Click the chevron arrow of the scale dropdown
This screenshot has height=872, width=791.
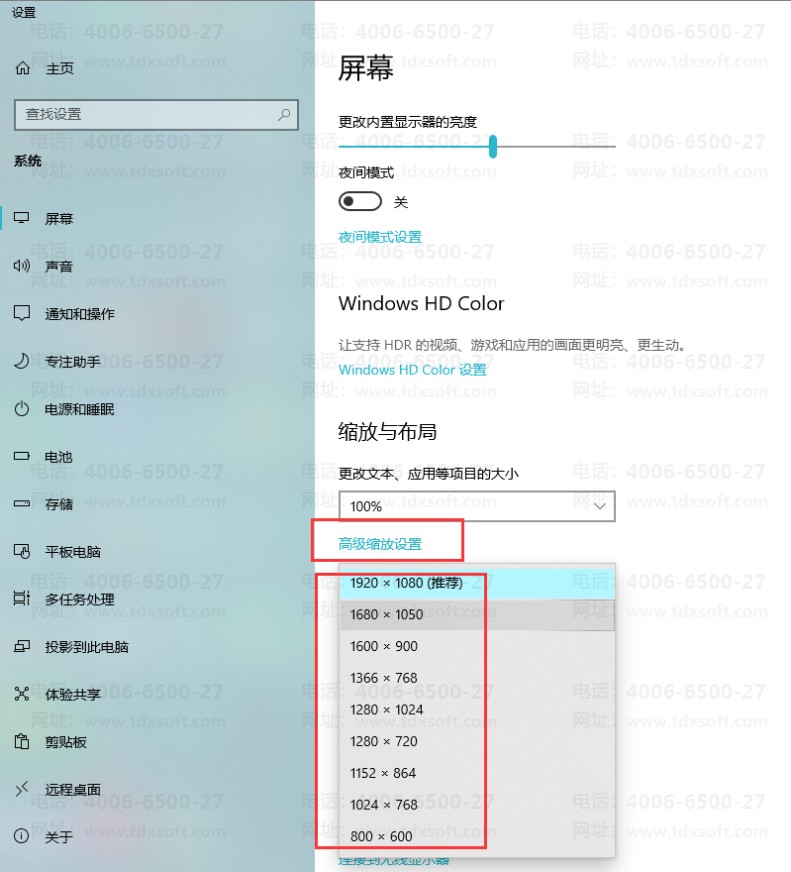coord(600,506)
